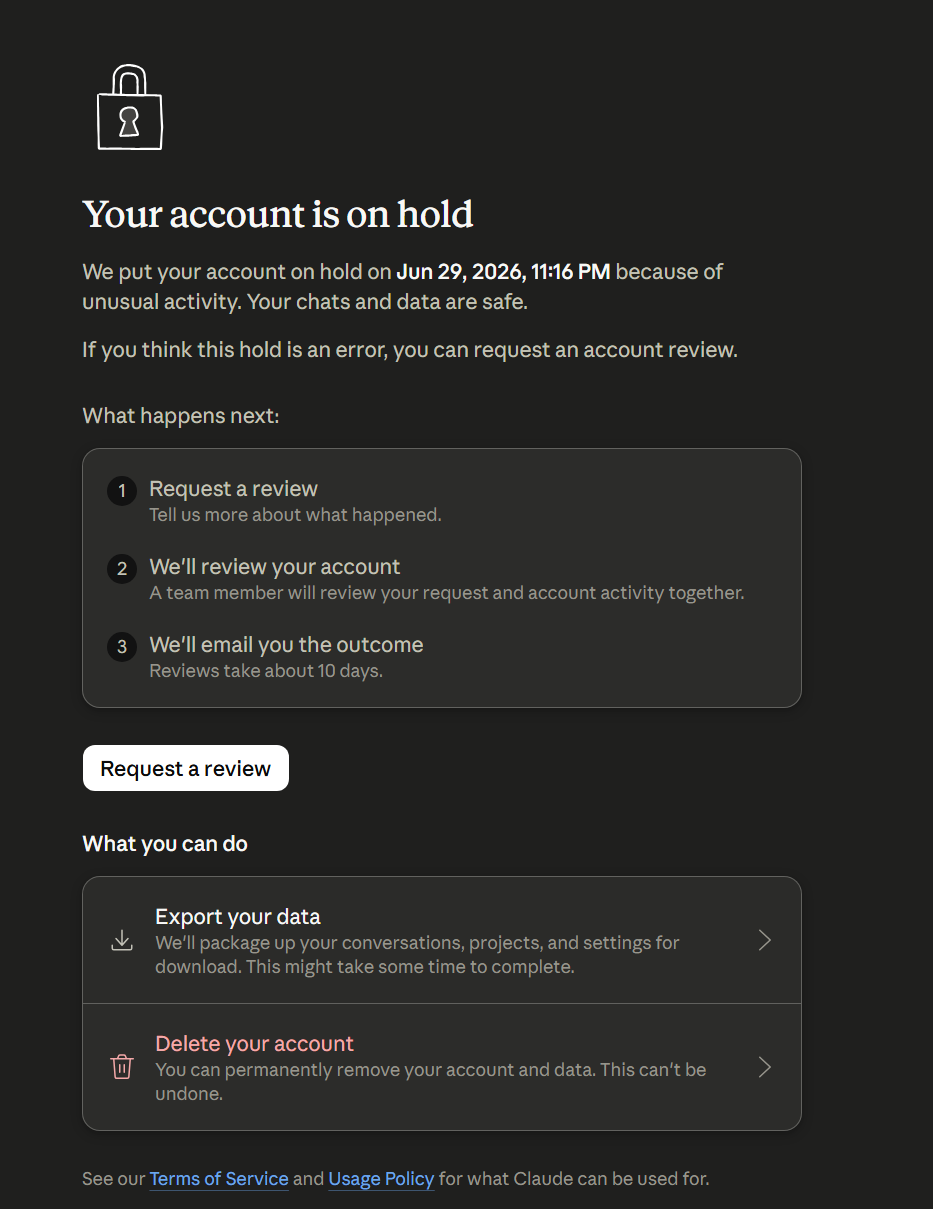This screenshot has height=1209, width=933.
Task: Click the 'What you can do' section heading
Action: pos(165,844)
